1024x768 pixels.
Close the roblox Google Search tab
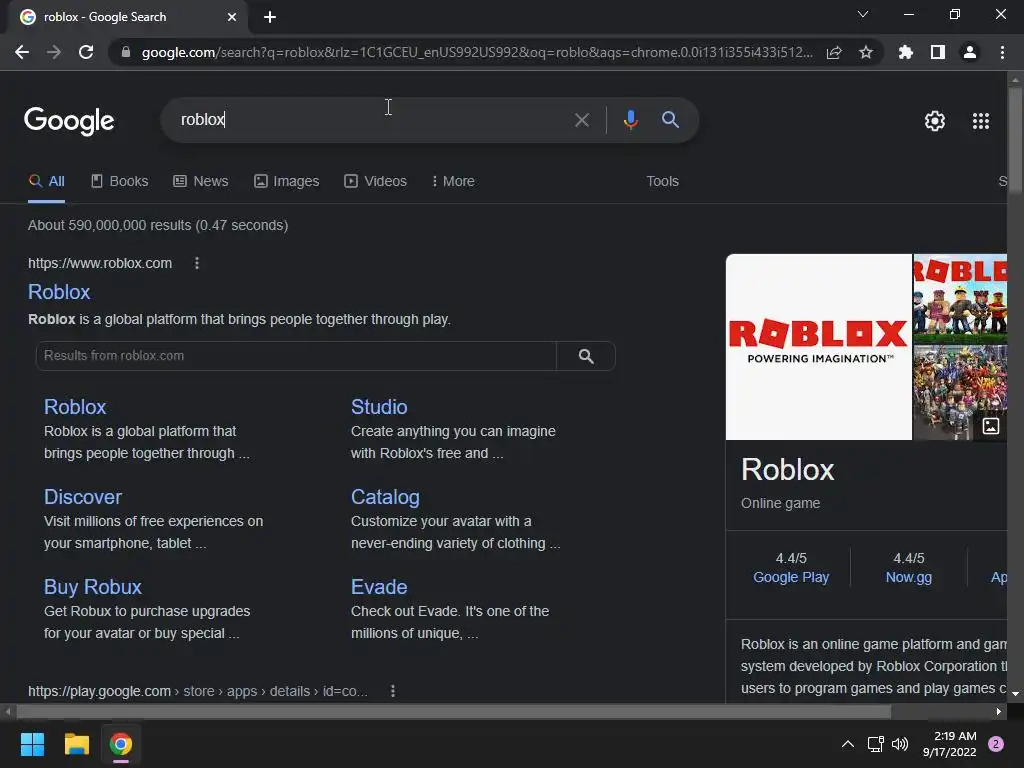(232, 17)
